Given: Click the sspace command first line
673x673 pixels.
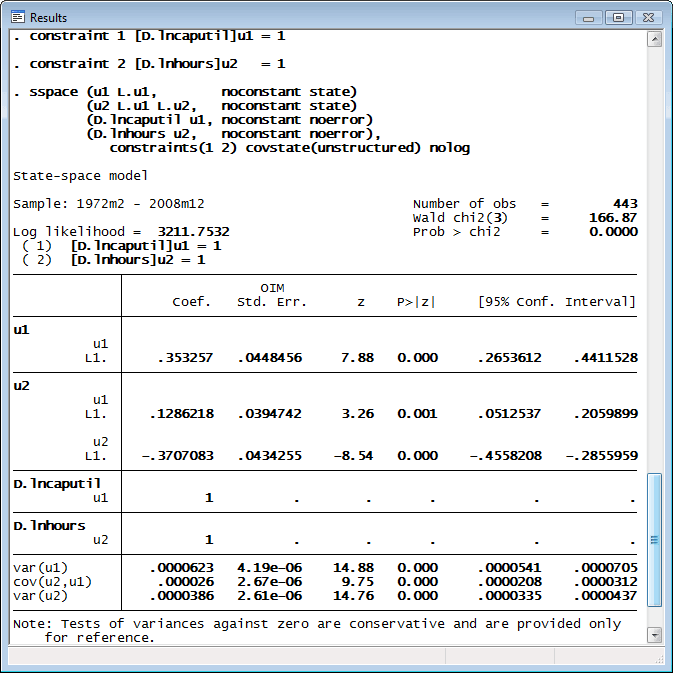Looking at the screenshot, I should (x=185, y=92).
